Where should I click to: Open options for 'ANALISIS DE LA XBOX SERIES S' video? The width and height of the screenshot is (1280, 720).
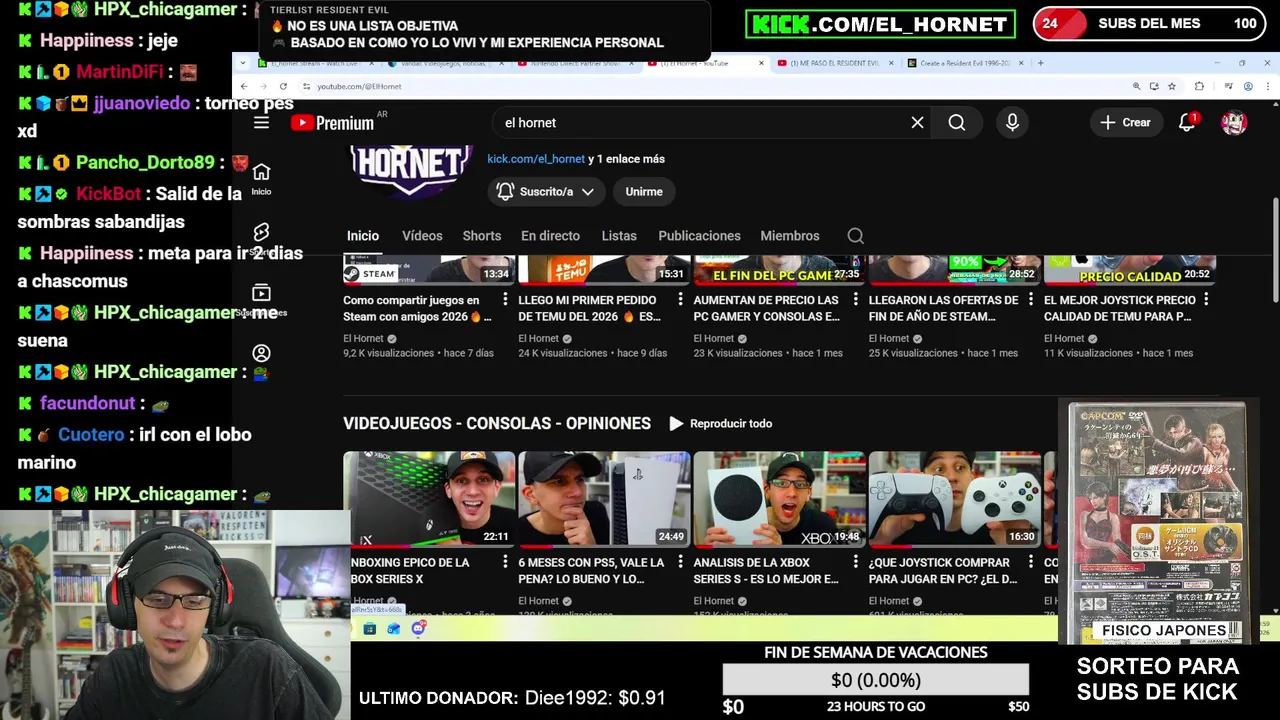[x=855, y=563]
